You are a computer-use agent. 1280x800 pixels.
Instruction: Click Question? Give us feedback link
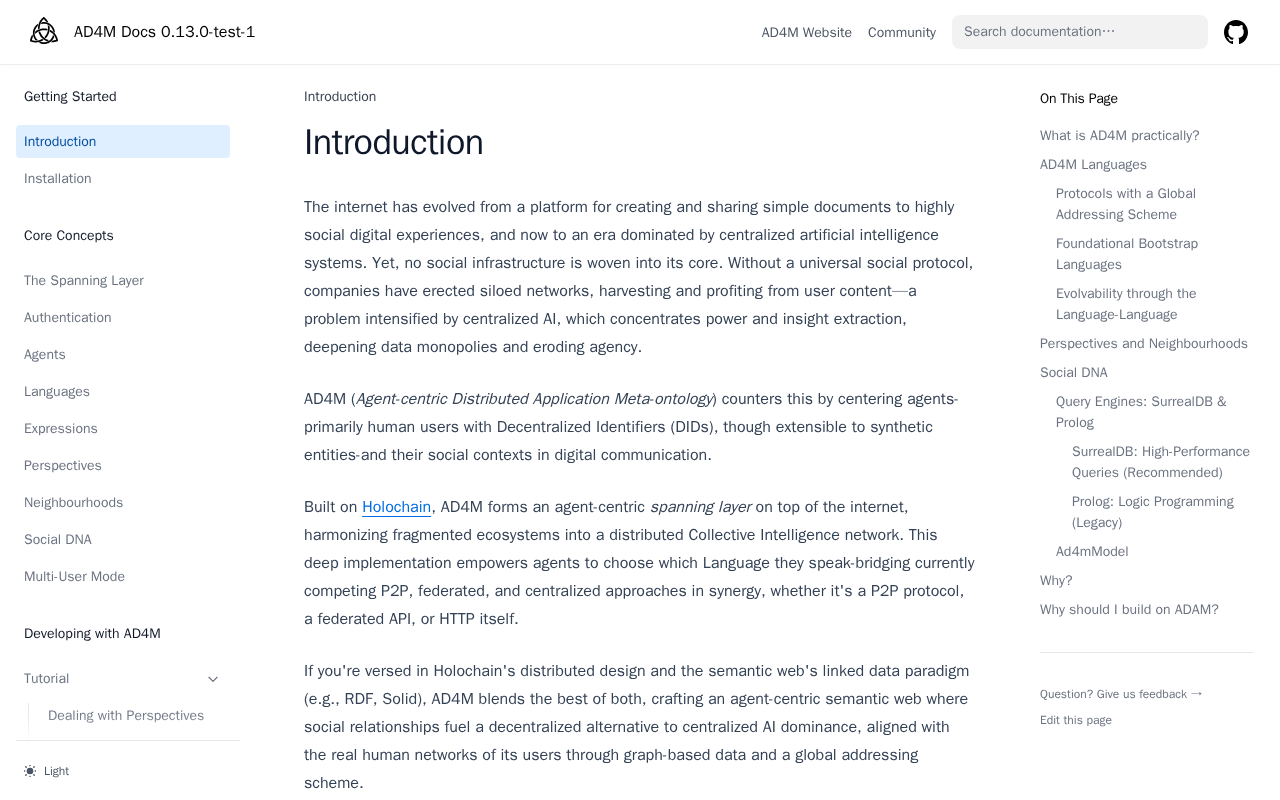click(1121, 694)
